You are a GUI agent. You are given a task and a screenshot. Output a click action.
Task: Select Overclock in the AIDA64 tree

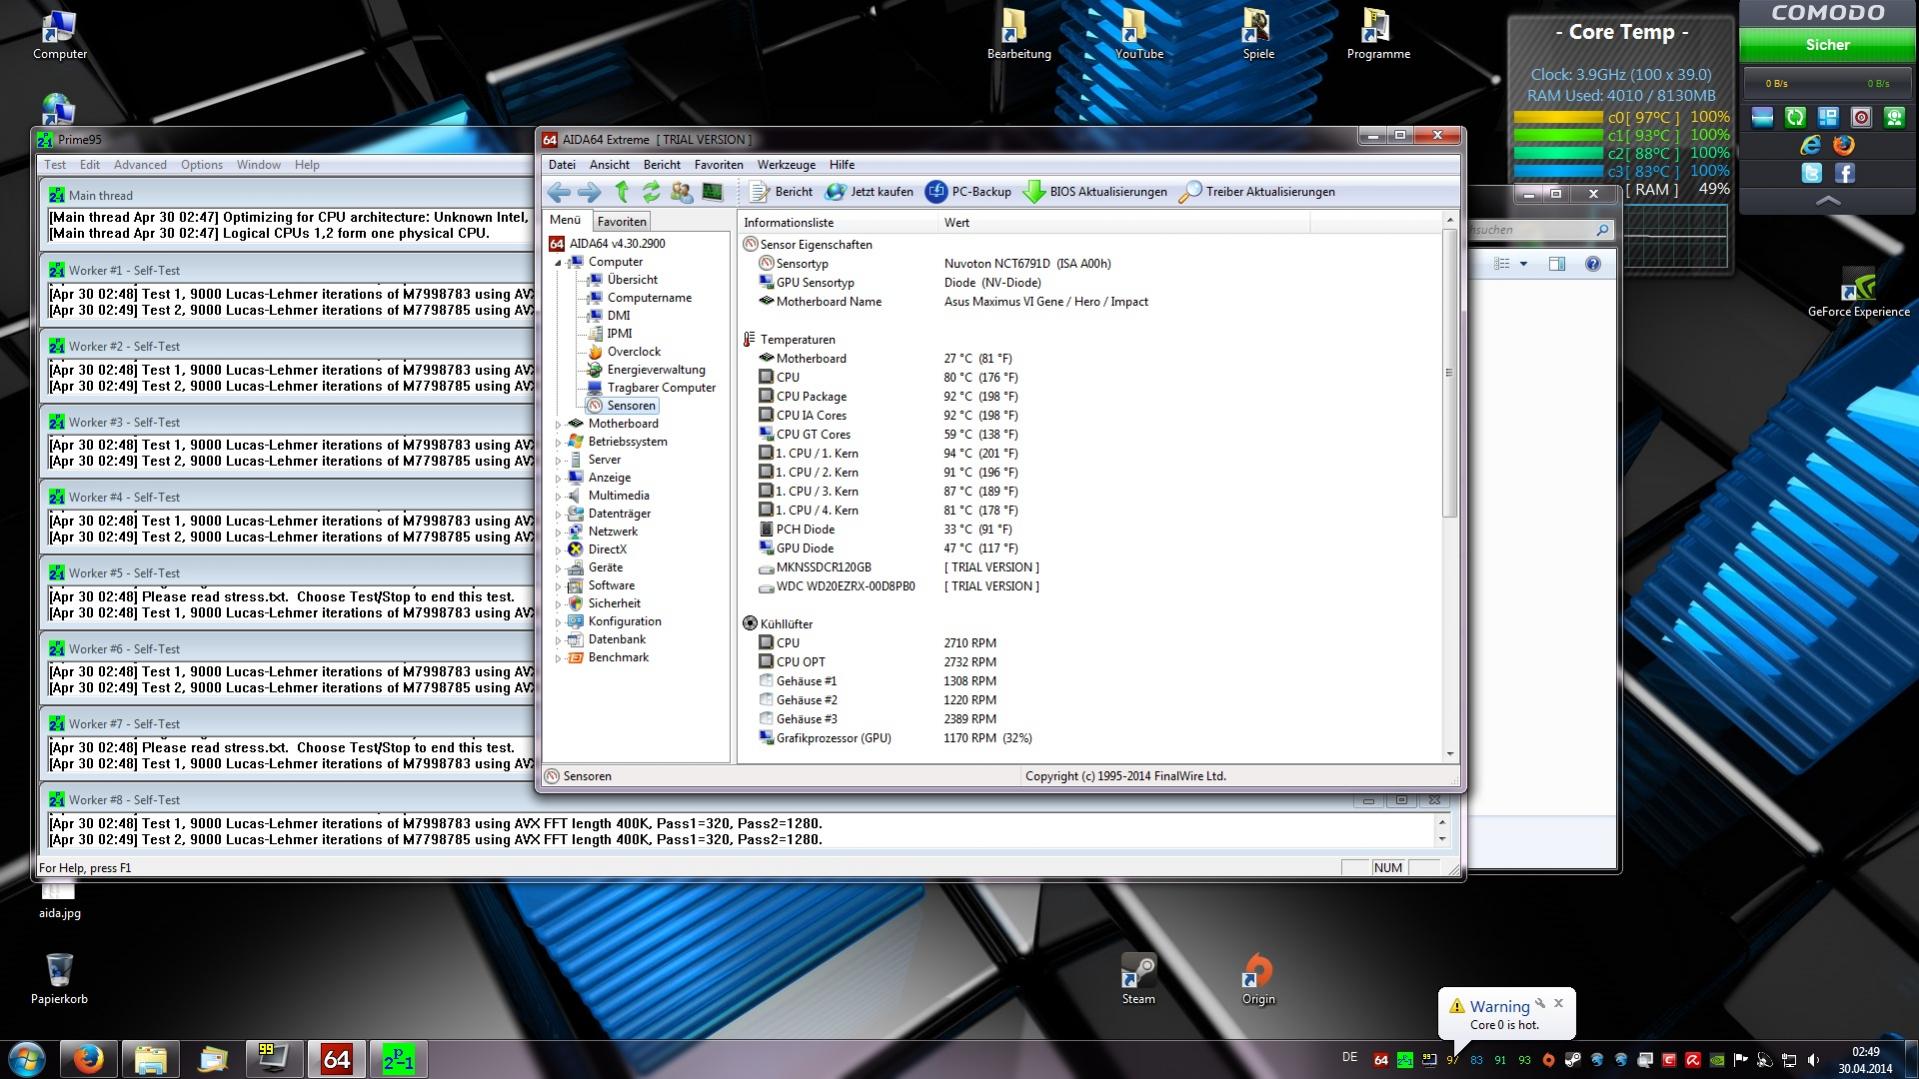(633, 352)
